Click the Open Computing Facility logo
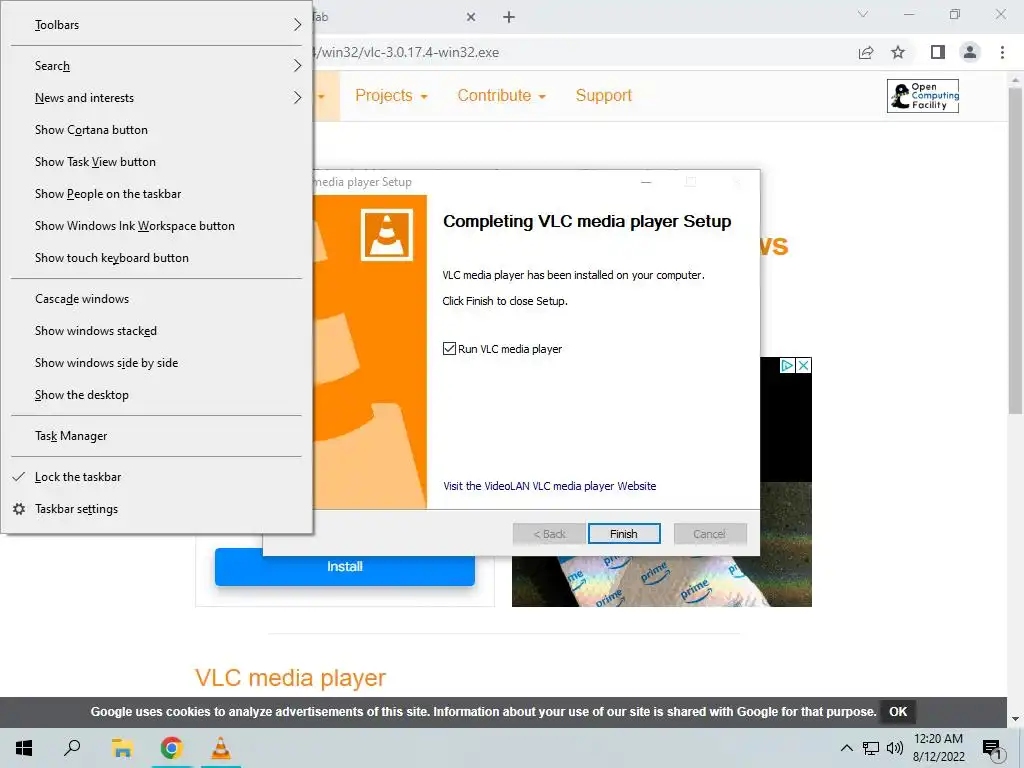 (923, 96)
